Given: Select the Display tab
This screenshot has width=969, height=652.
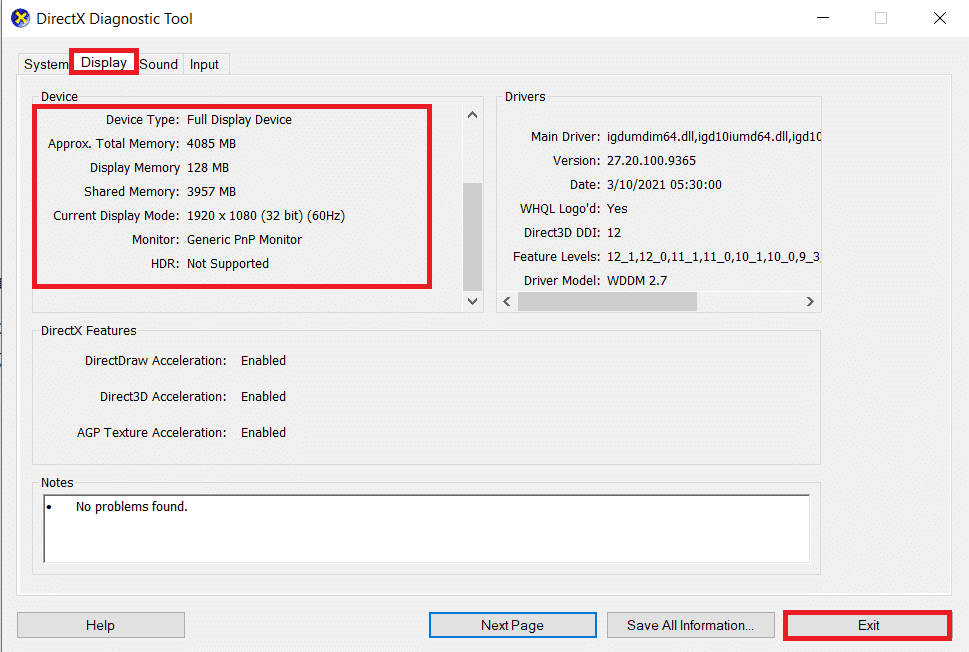Looking at the screenshot, I should click(103, 62).
